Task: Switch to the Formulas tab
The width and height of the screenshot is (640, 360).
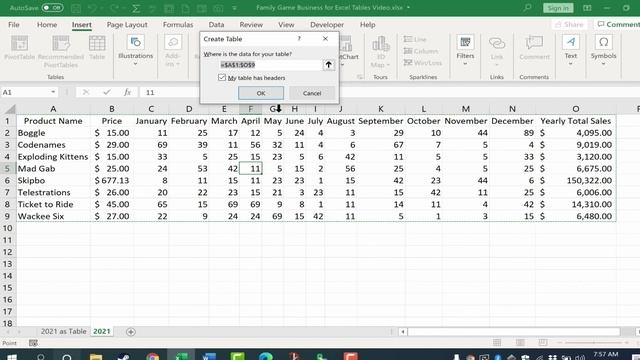Action: tap(178, 24)
